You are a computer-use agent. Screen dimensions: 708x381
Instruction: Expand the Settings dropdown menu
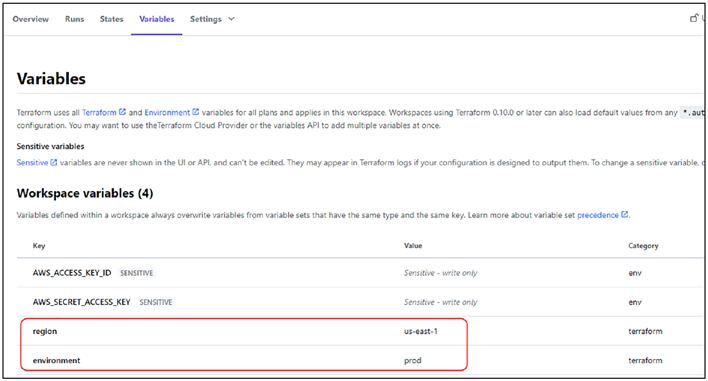[x=212, y=19]
